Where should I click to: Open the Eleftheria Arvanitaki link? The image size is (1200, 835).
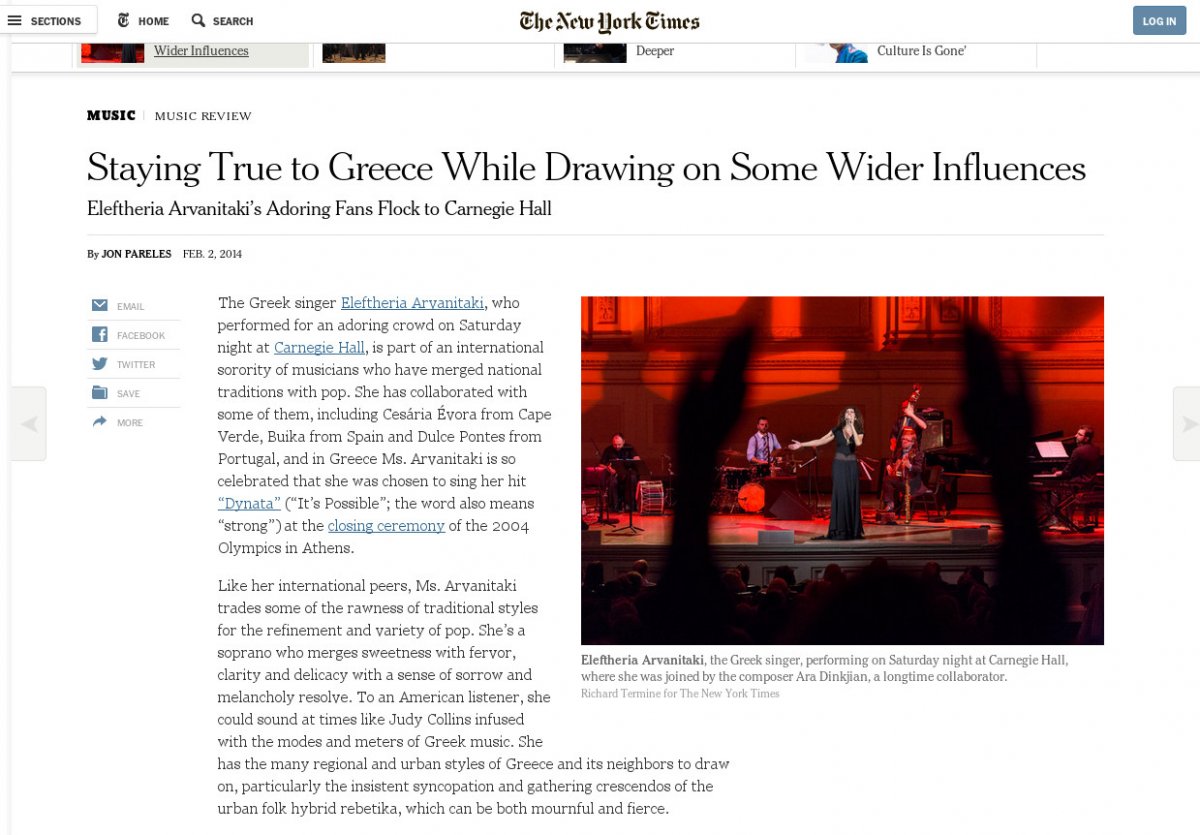(x=413, y=303)
